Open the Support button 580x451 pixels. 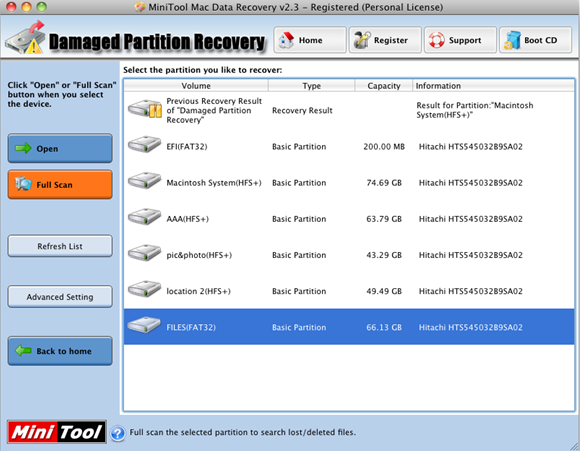(x=460, y=40)
